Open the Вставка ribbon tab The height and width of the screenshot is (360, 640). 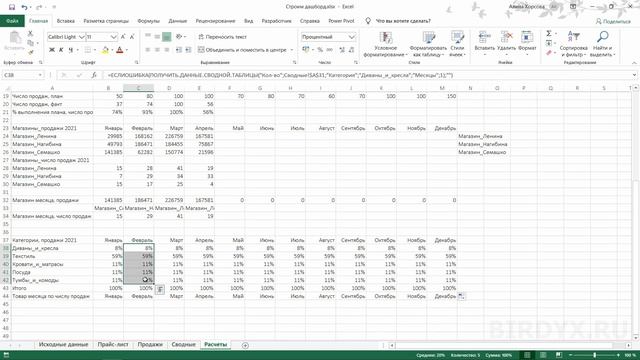[x=66, y=21]
